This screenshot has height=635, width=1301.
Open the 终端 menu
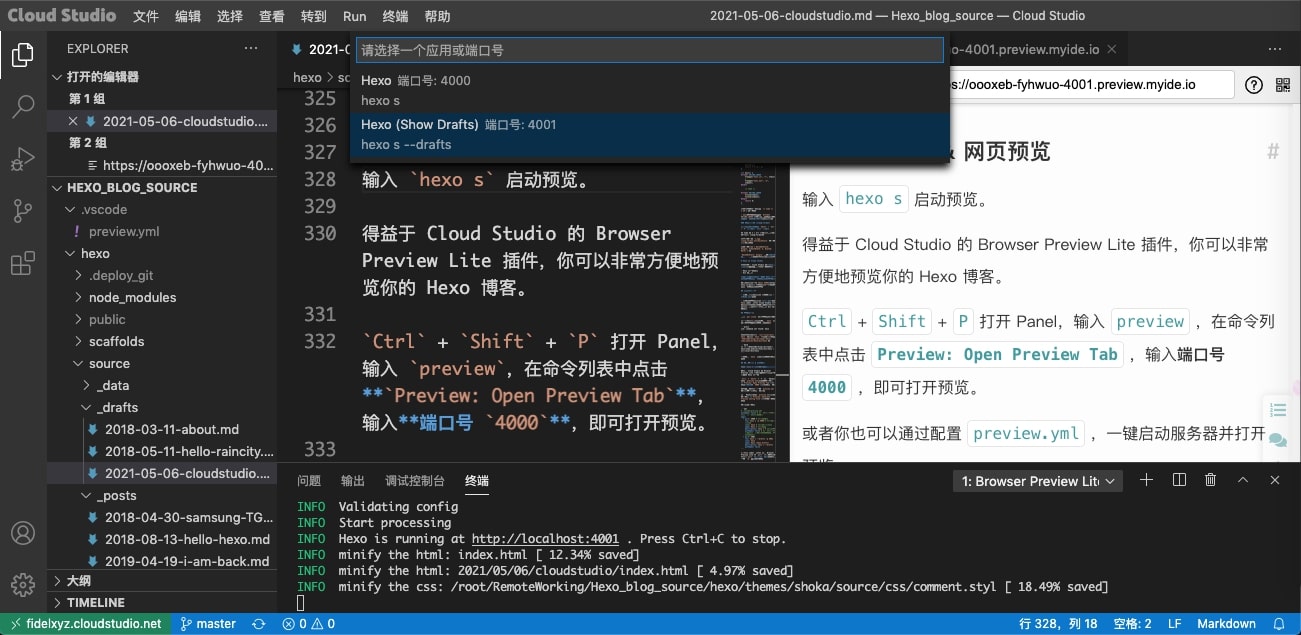click(396, 16)
